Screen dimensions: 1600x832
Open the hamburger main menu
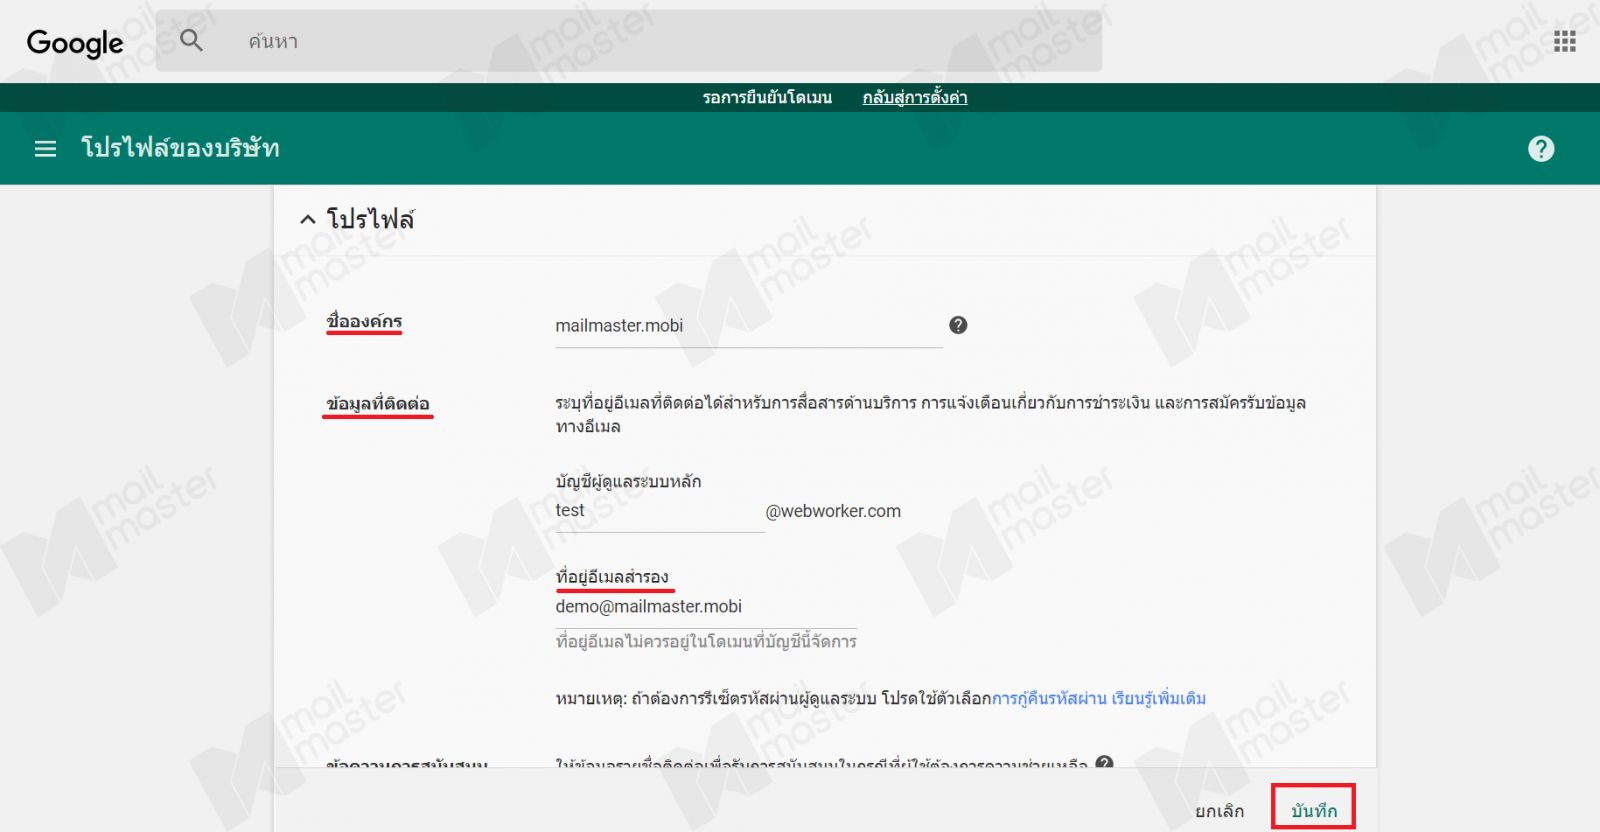45,149
